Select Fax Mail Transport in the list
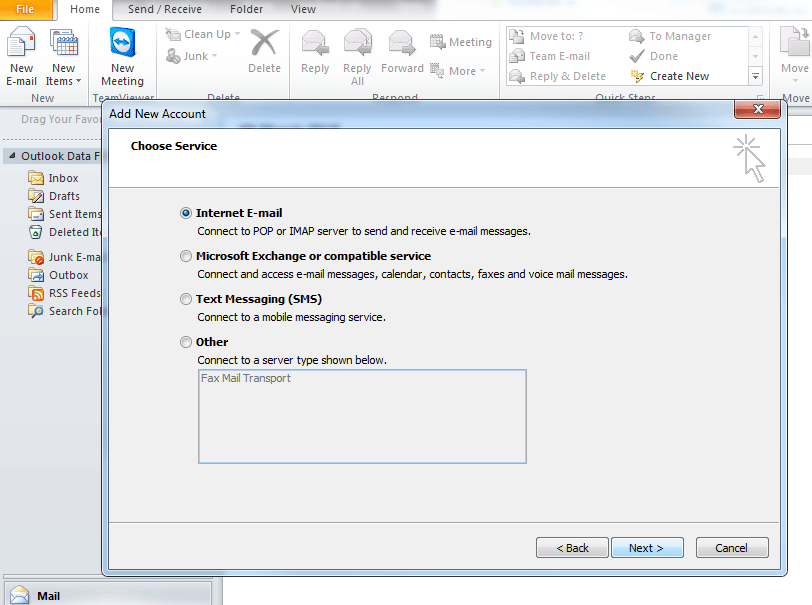Screen dimensions: 812x605 [x=246, y=378]
